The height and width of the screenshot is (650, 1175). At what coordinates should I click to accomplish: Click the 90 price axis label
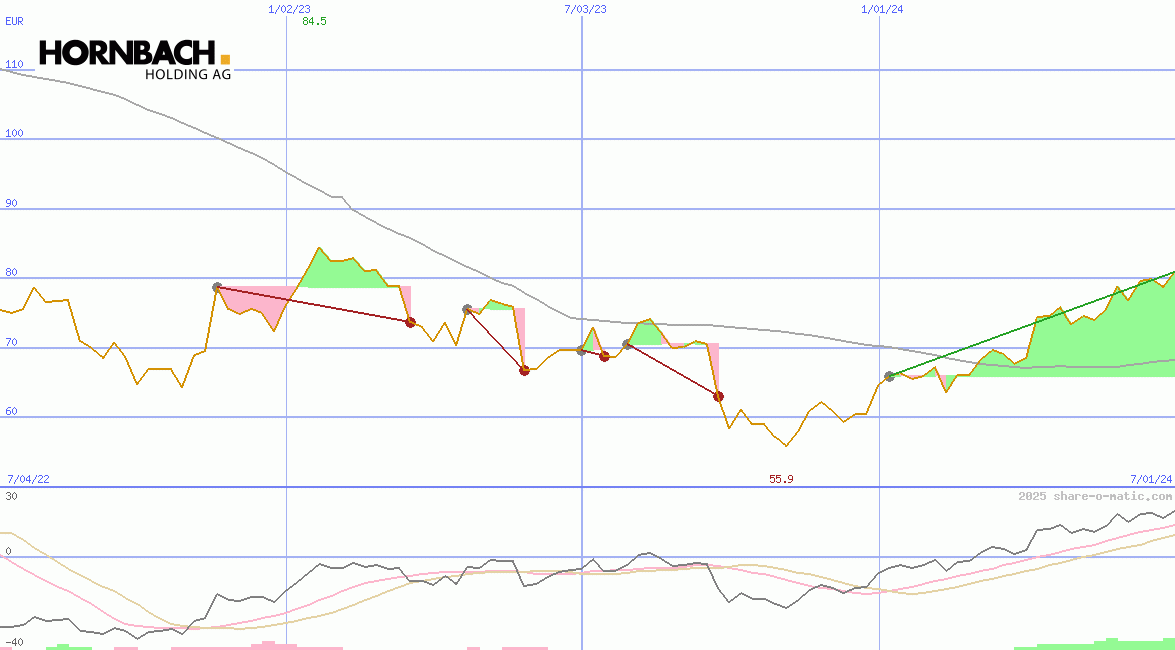pos(11,203)
